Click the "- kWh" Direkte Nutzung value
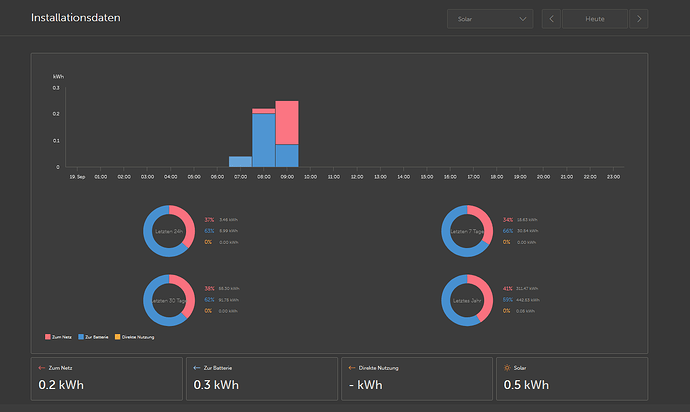Viewport: 690px width, 412px height. click(x=366, y=385)
